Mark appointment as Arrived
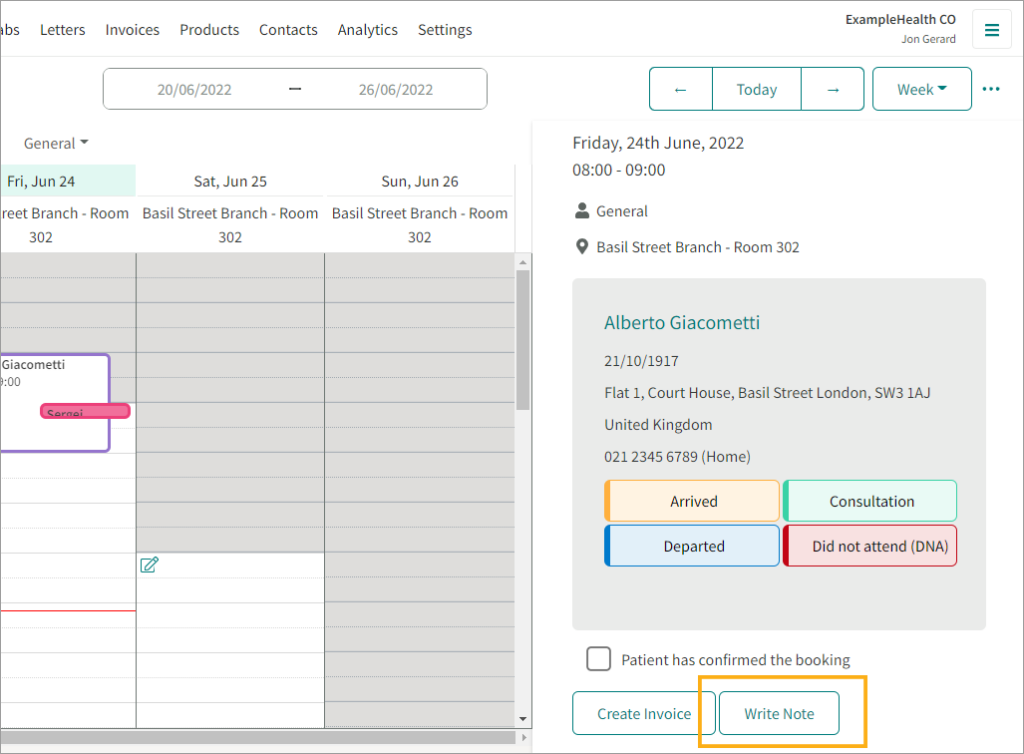Viewport: 1024px width, 754px height. coord(692,501)
